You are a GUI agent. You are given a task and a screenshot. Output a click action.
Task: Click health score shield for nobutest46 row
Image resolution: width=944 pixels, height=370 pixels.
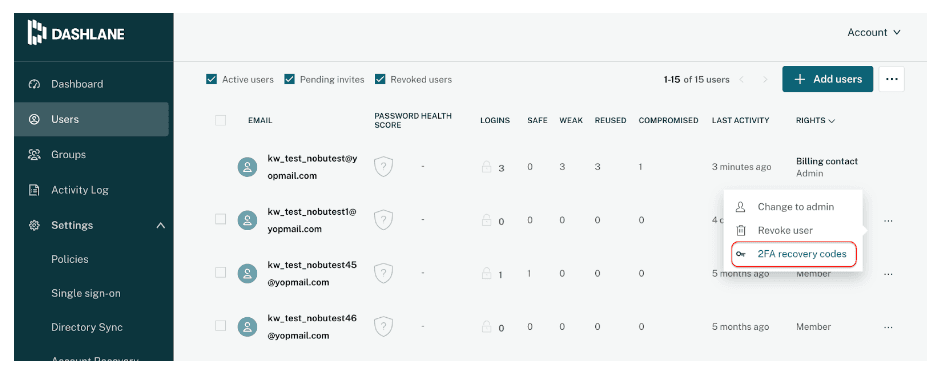(384, 327)
